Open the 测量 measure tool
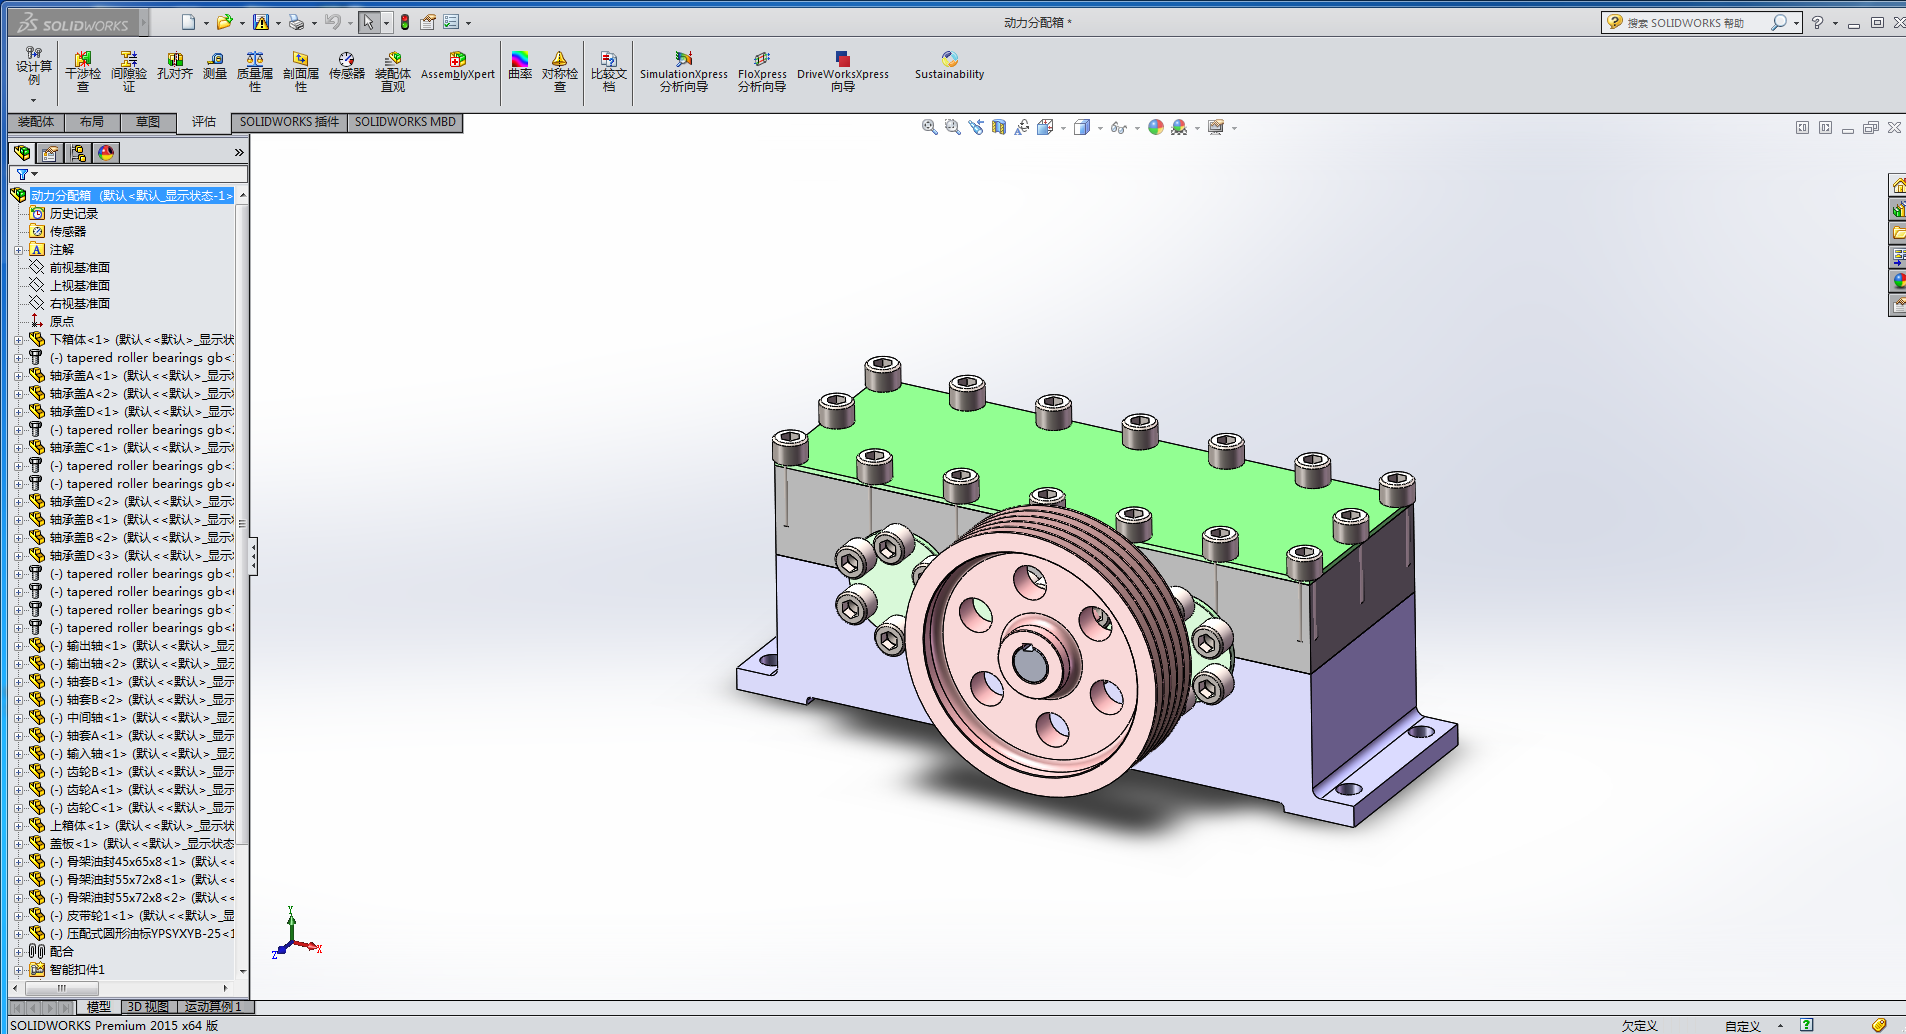The image size is (1906, 1034). [x=215, y=66]
